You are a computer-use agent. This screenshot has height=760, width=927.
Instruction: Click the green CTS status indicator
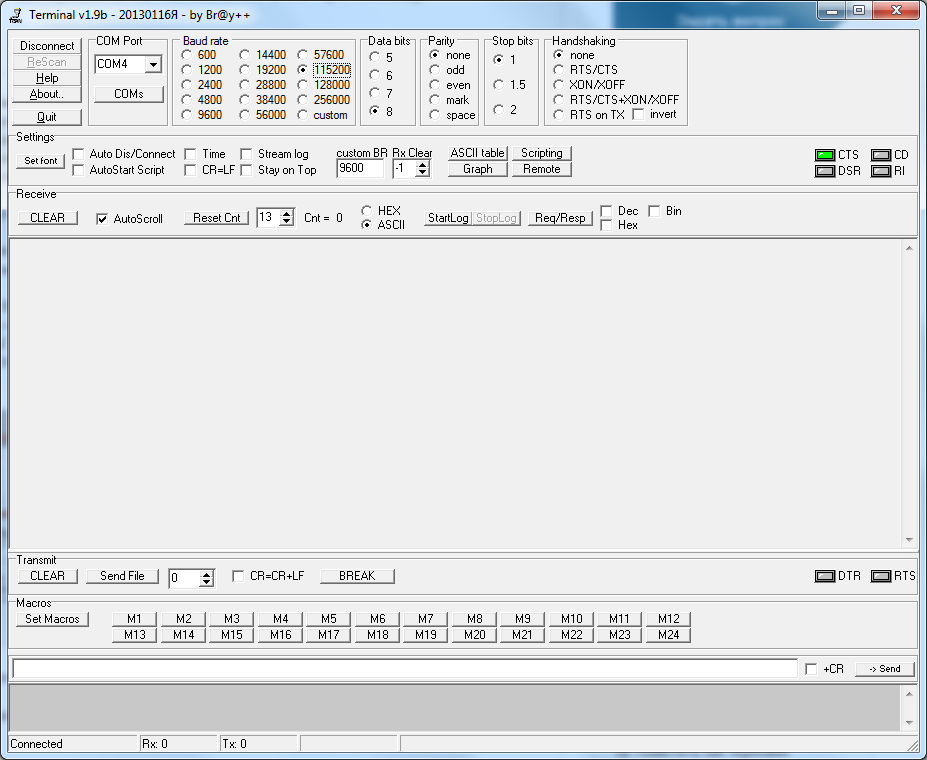pos(827,152)
